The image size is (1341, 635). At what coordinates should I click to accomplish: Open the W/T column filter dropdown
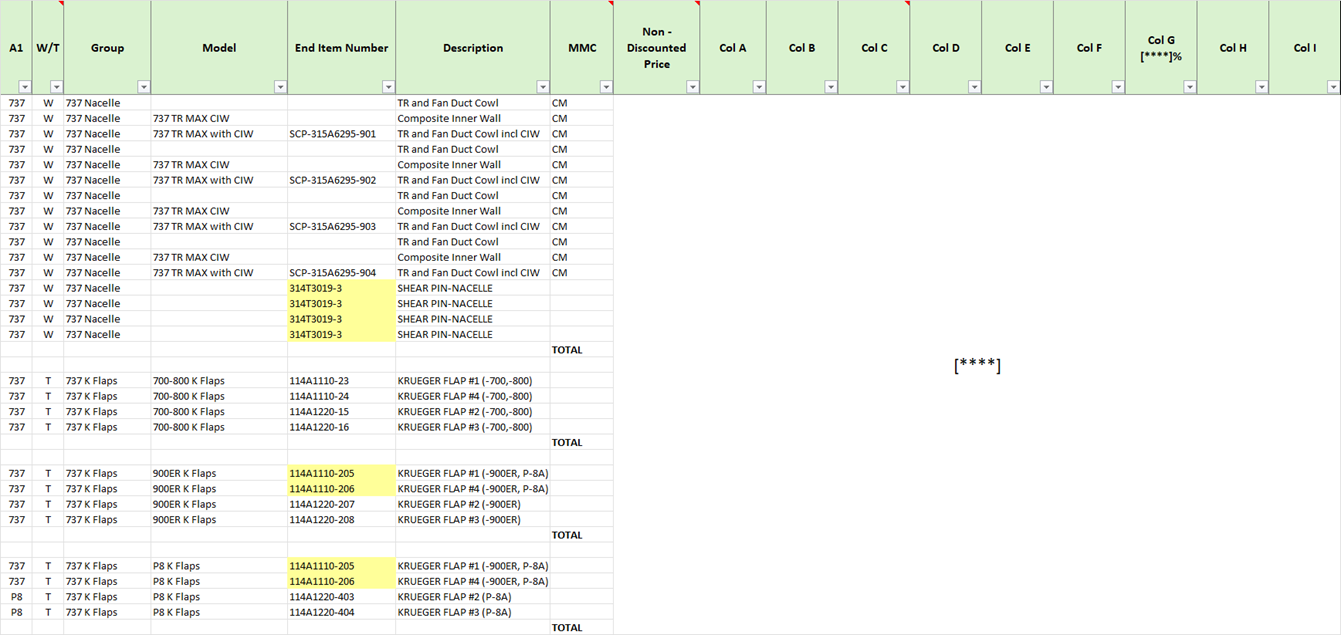pos(56,87)
